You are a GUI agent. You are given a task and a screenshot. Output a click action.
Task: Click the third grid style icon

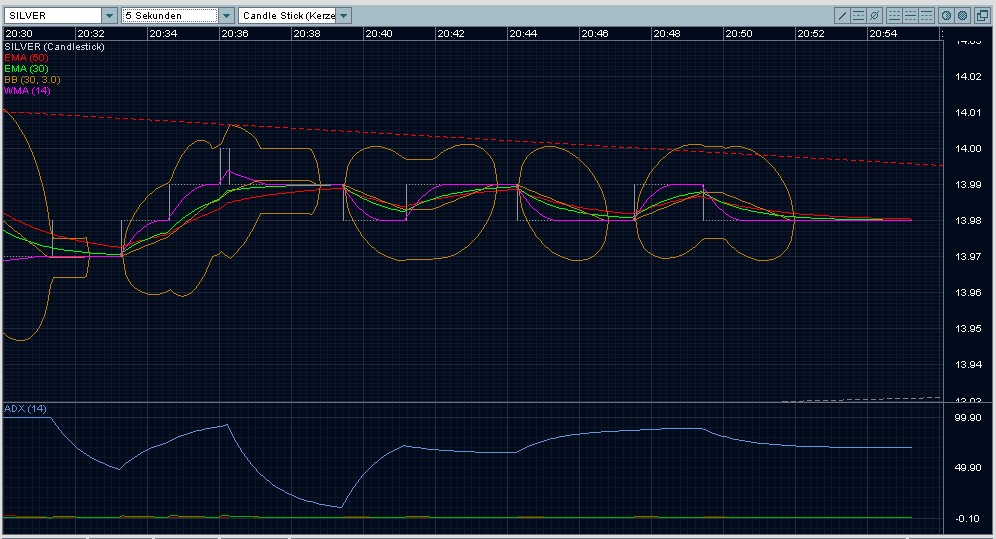coord(926,16)
